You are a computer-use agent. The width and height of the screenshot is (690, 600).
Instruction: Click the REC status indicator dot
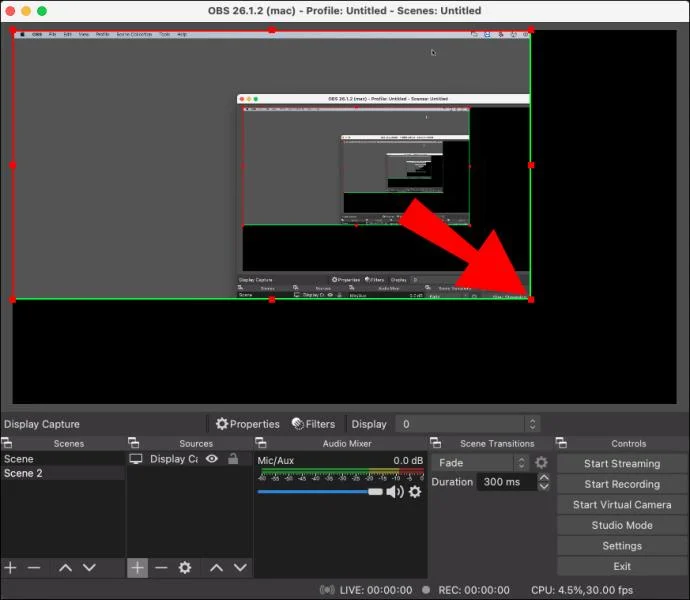coord(426,589)
